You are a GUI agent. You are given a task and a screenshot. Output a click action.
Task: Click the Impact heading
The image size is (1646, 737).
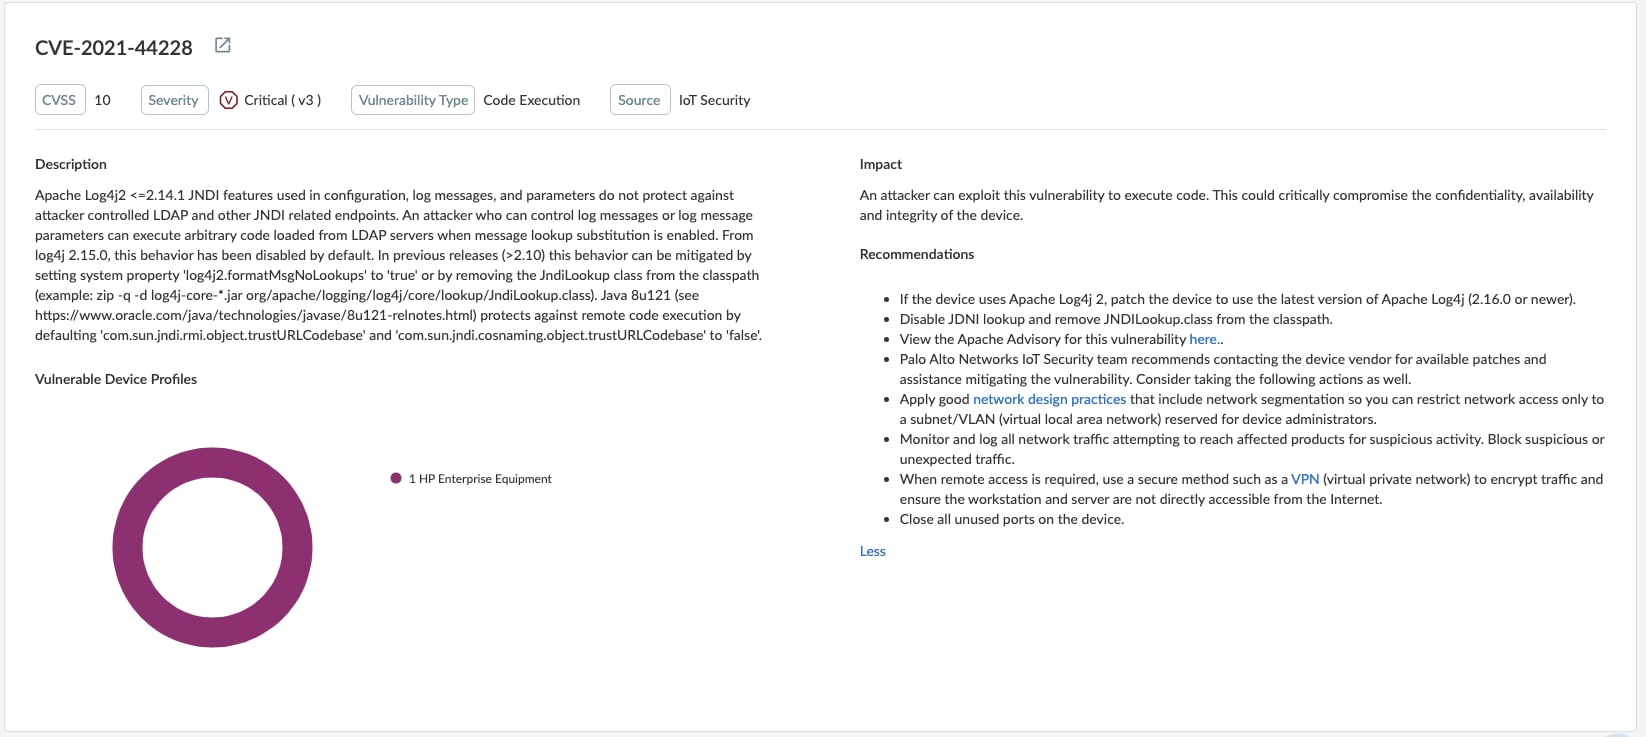881,164
